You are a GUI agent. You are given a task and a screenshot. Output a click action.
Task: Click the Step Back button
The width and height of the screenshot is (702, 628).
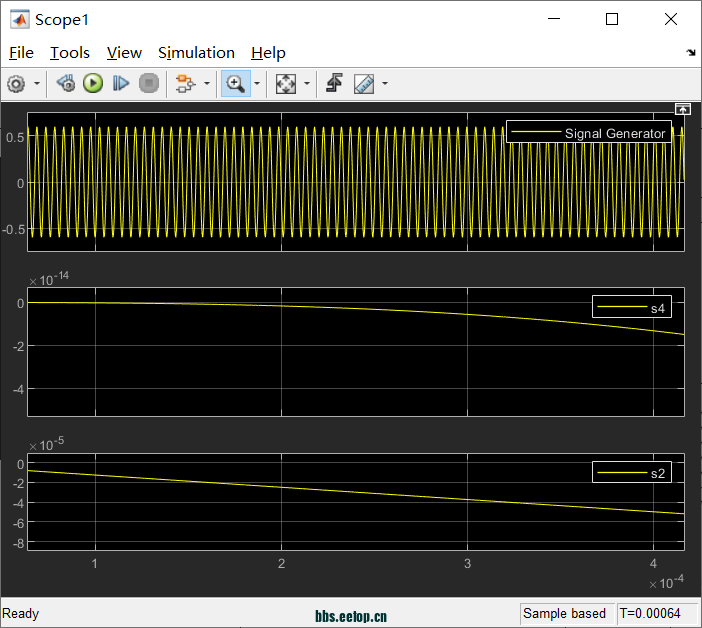coord(66,84)
